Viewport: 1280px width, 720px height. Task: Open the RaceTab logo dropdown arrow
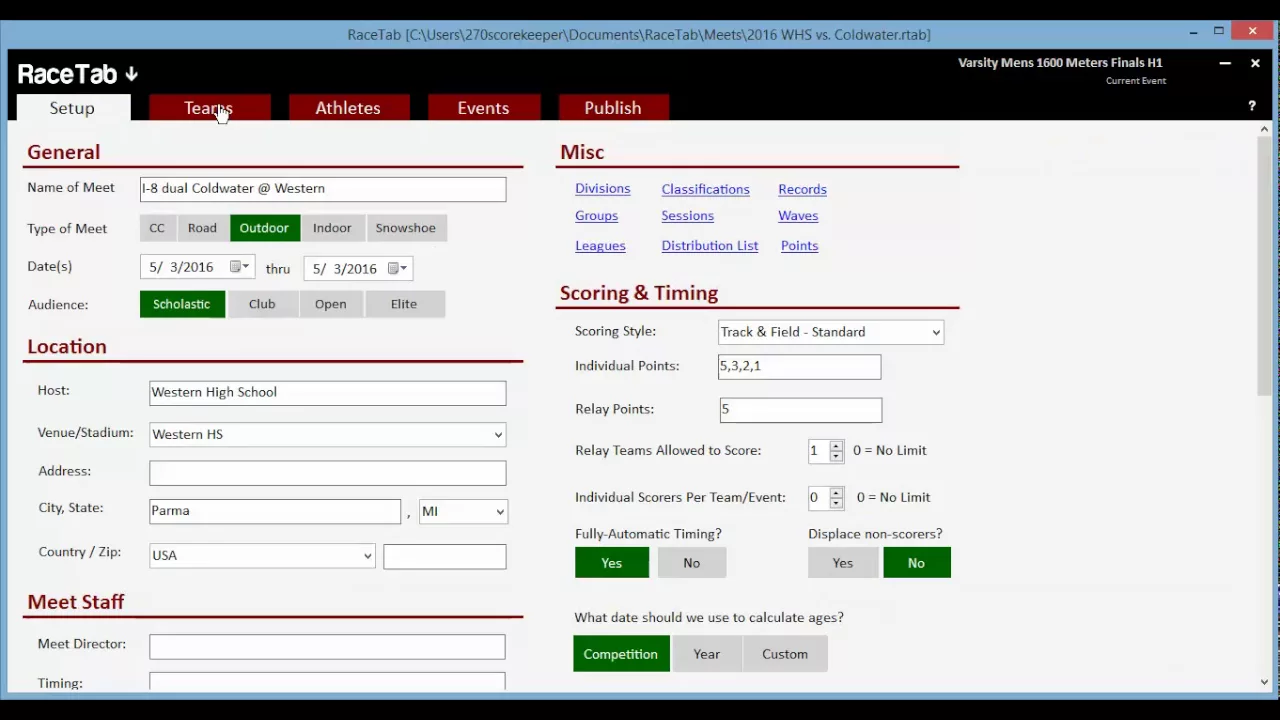(131, 74)
